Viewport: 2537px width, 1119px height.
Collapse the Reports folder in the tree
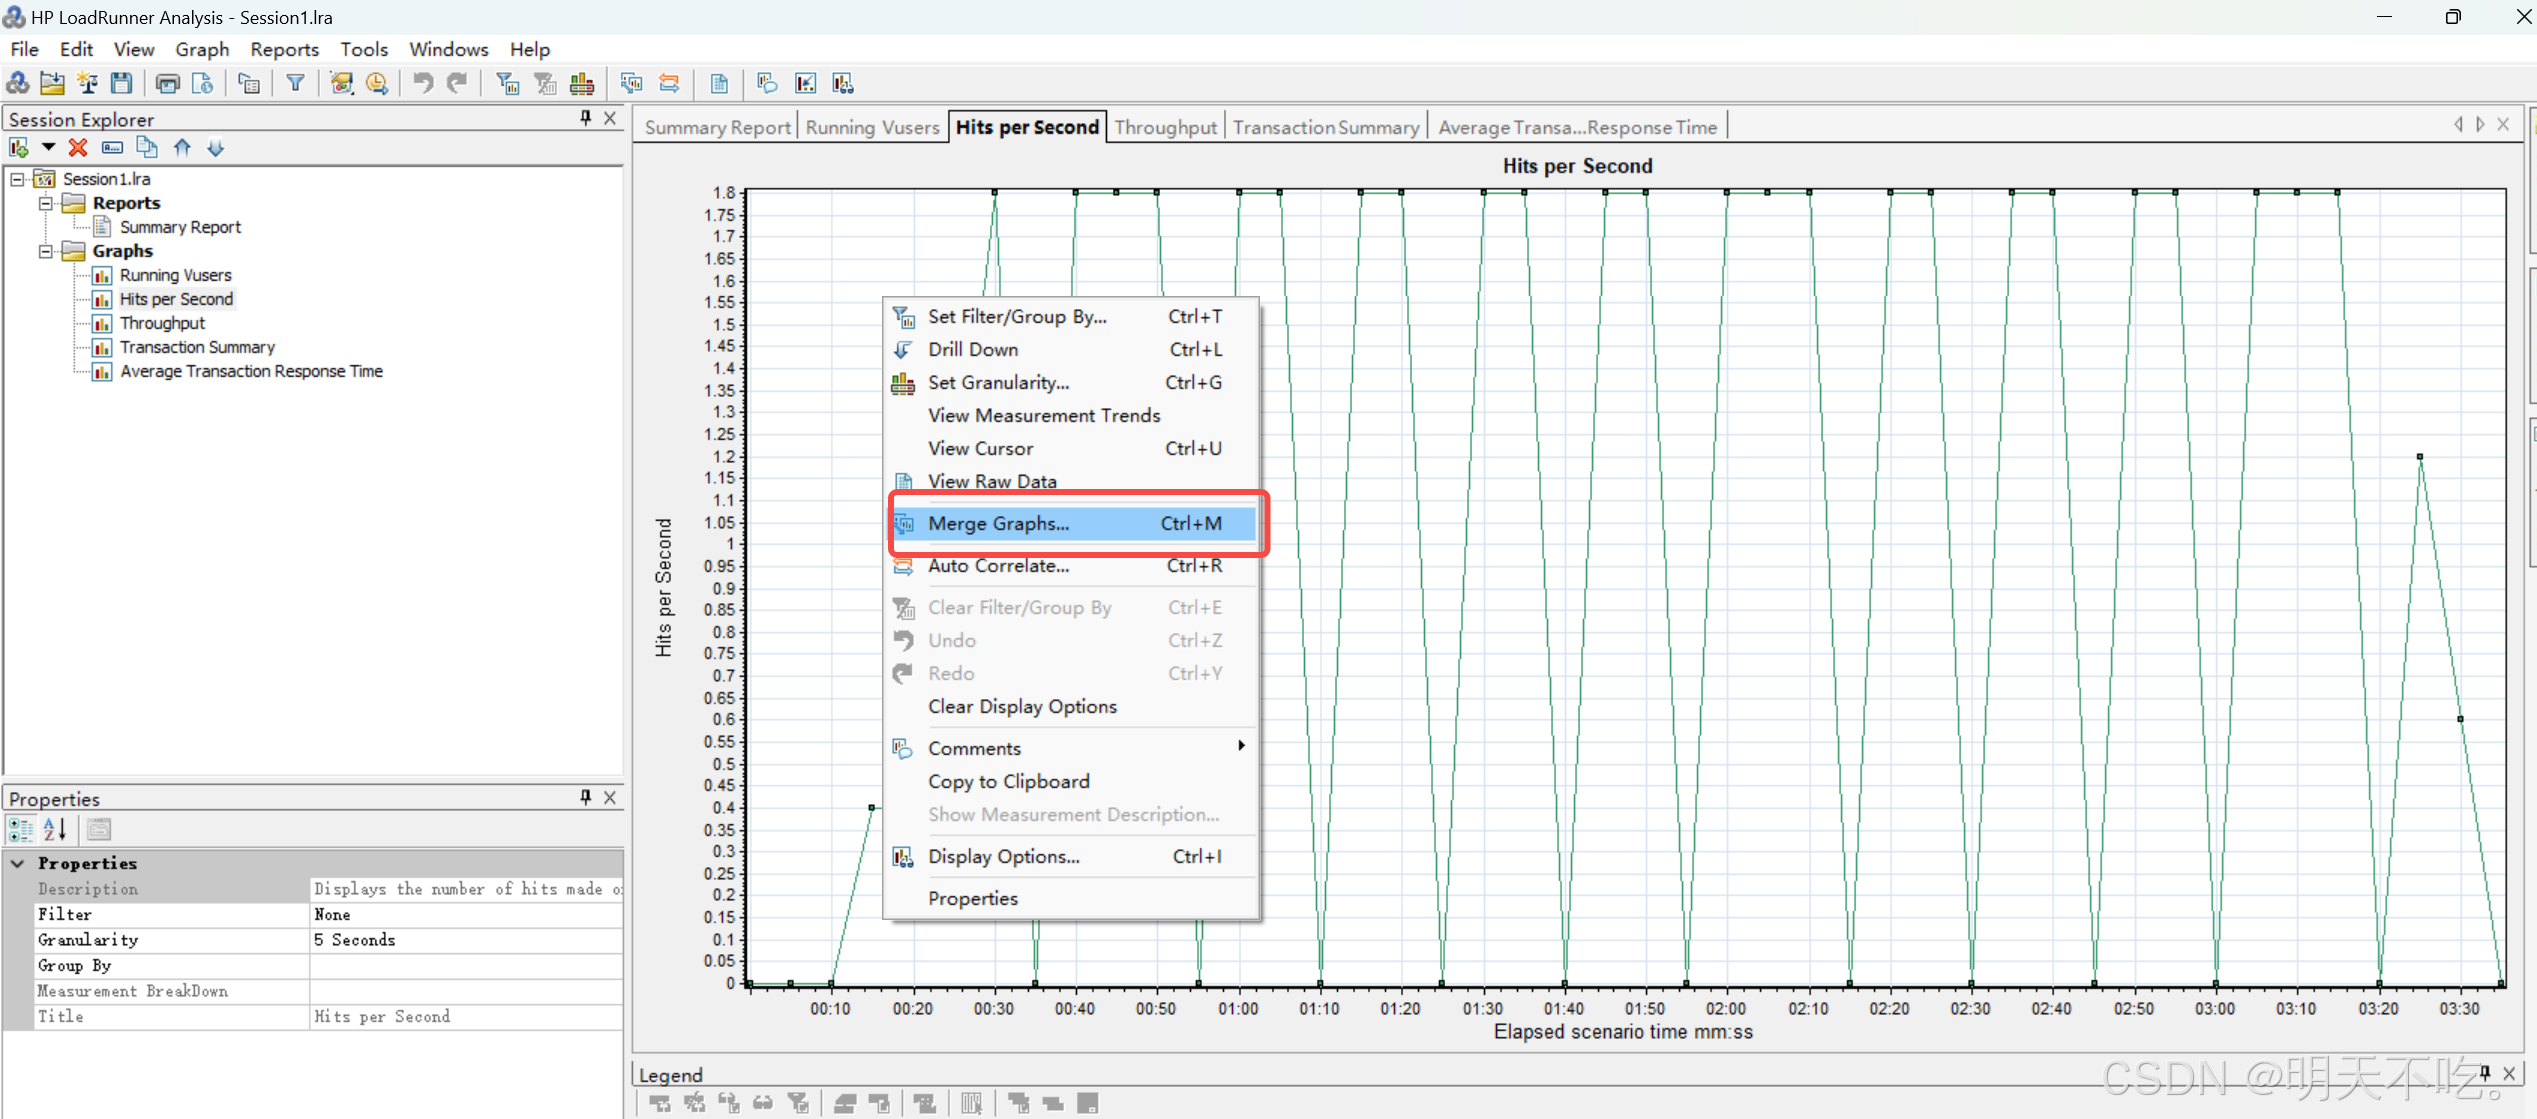point(45,203)
